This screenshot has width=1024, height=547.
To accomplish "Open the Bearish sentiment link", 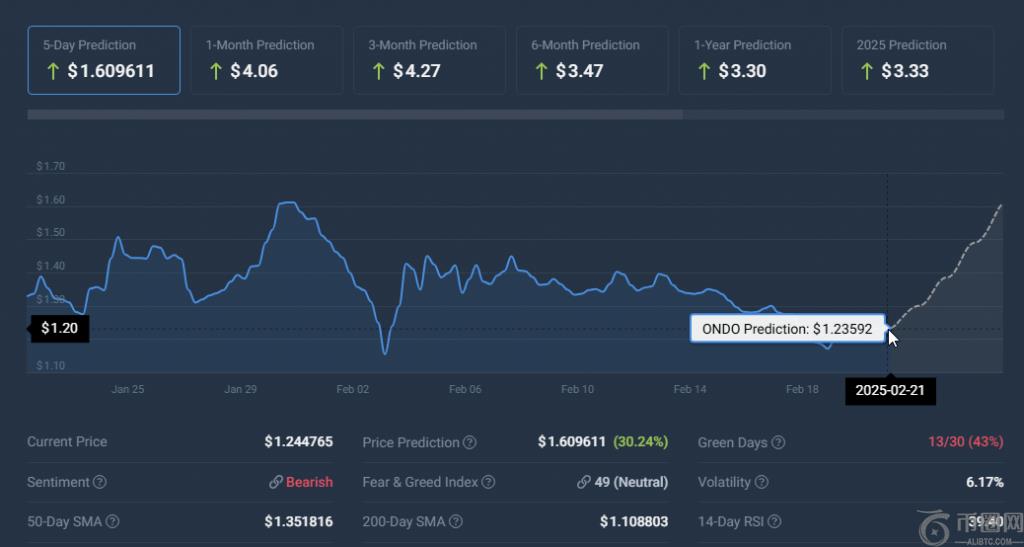I will point(309,483).
